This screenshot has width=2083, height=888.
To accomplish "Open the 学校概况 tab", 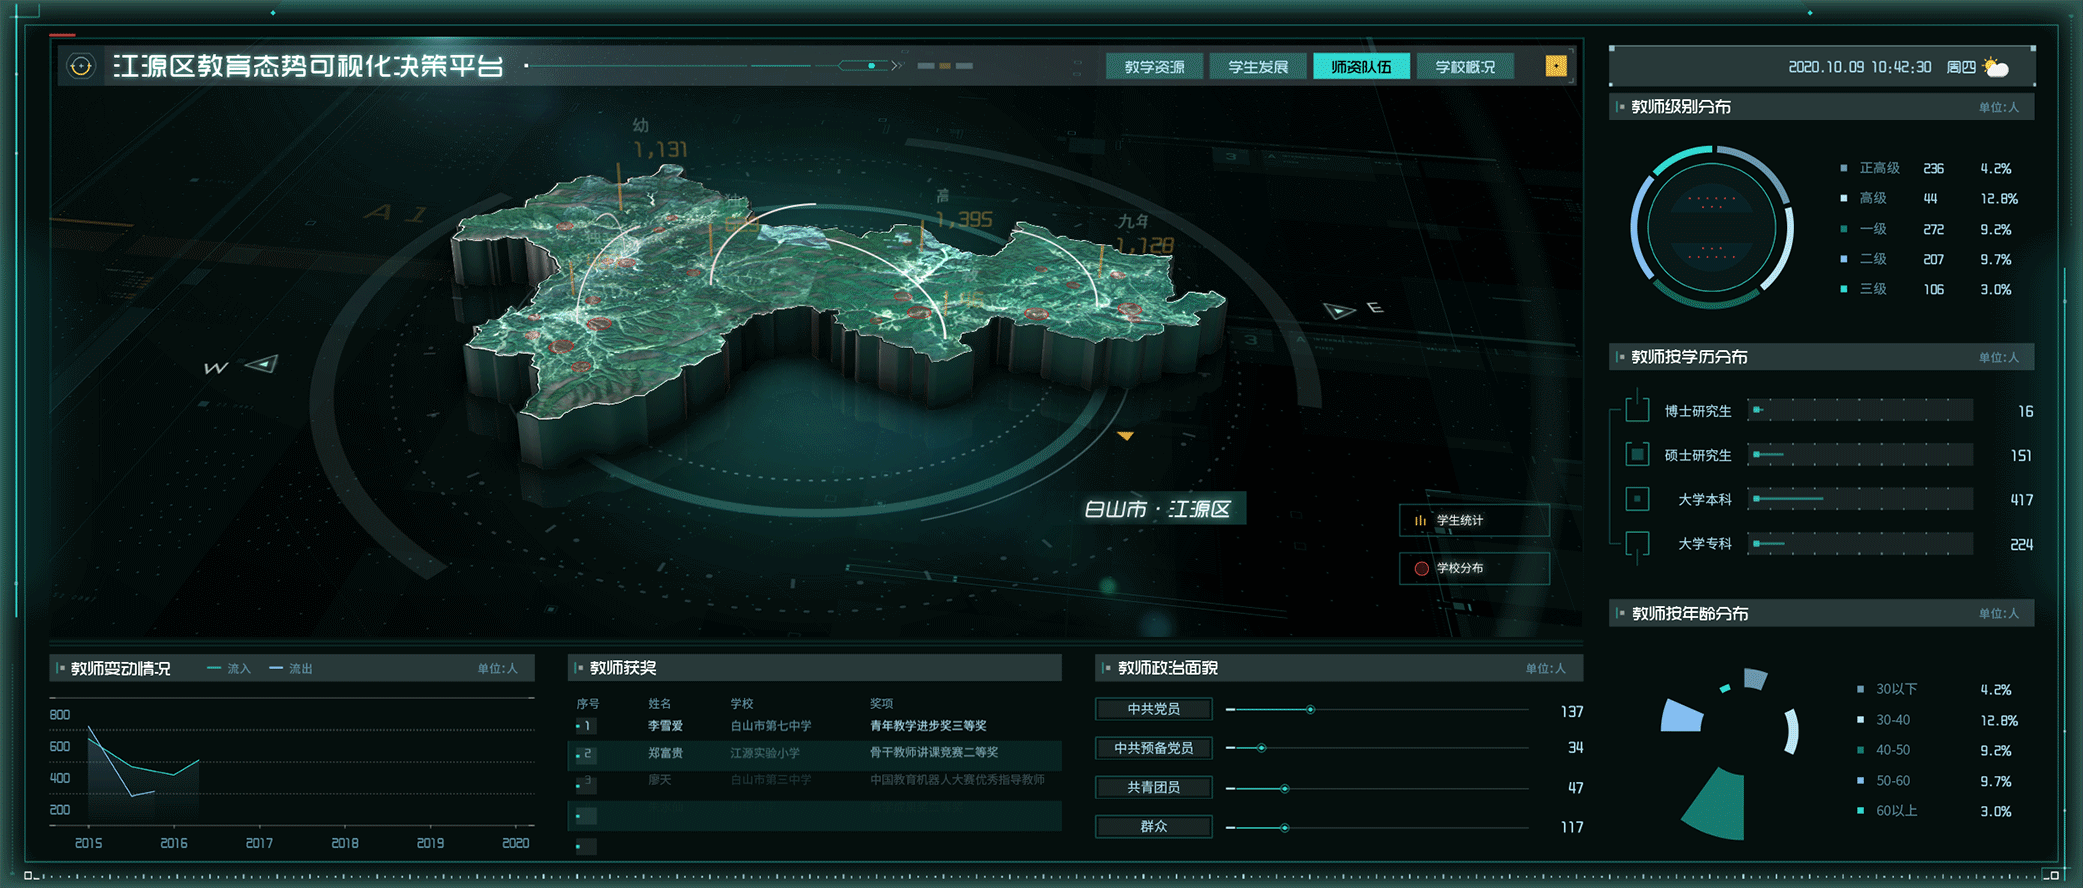I will click(x=1465, y=67).
